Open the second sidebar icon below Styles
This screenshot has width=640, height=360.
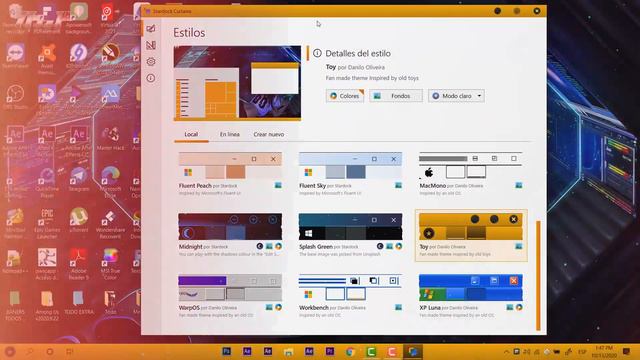coord(151,45)
